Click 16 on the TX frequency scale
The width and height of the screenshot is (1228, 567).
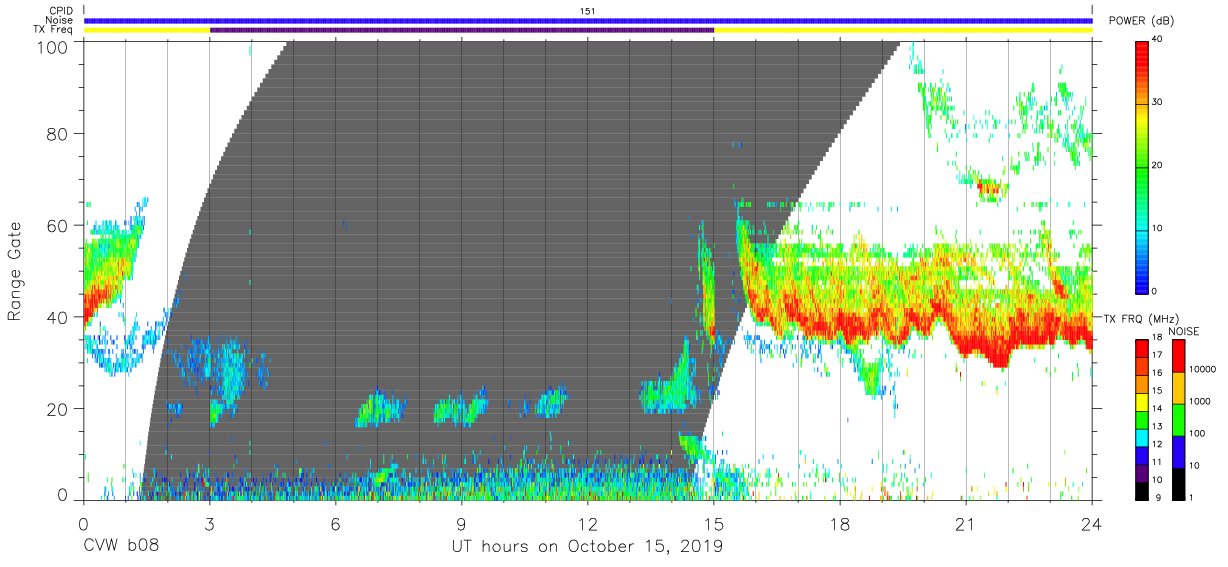[x=1157, y=373]
